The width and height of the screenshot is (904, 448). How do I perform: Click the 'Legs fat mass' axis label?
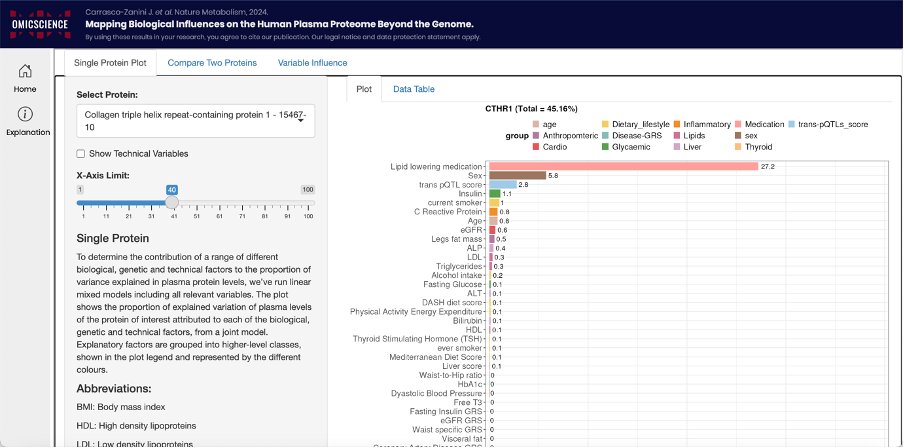pos(457,239)
